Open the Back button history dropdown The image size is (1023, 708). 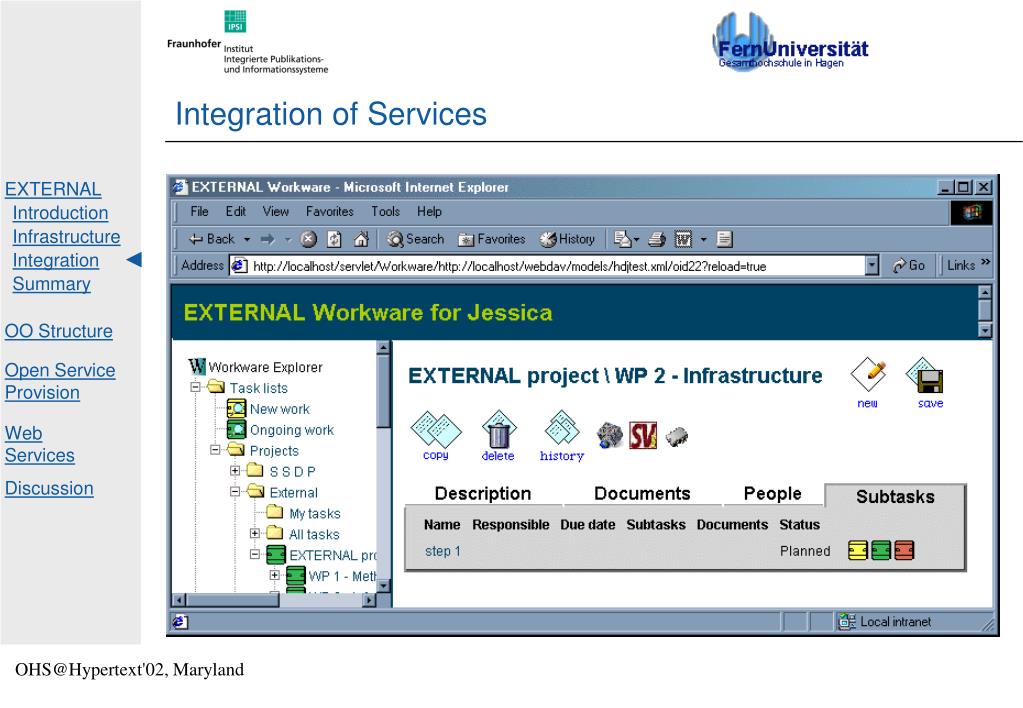pyautogui.click(x=247, y=239)
